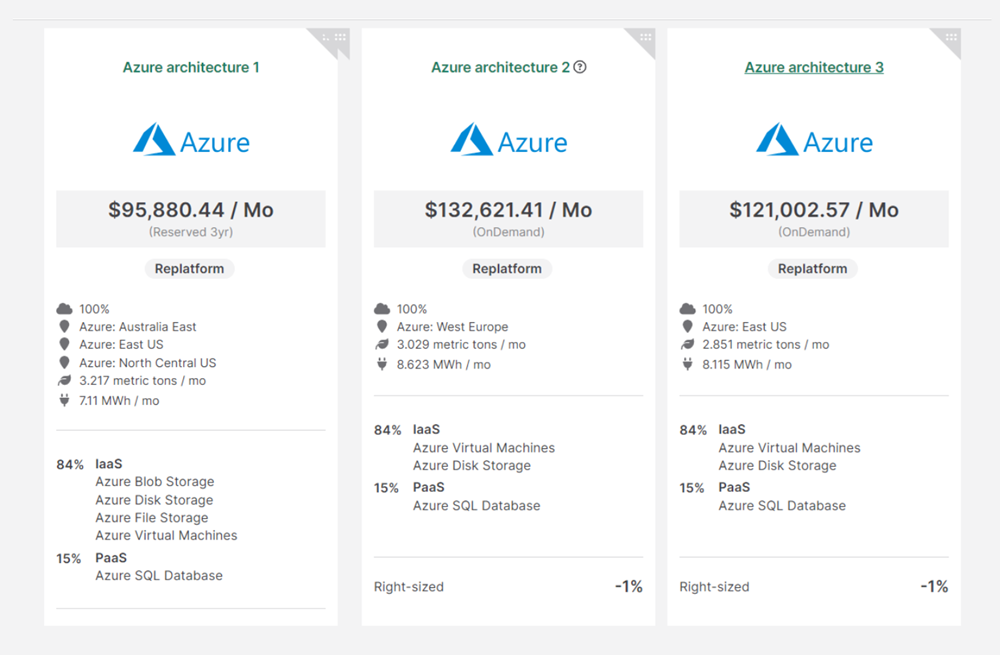Click the Azure logo on architecture 1 card
1000x655 pixels.
point(191,140)
